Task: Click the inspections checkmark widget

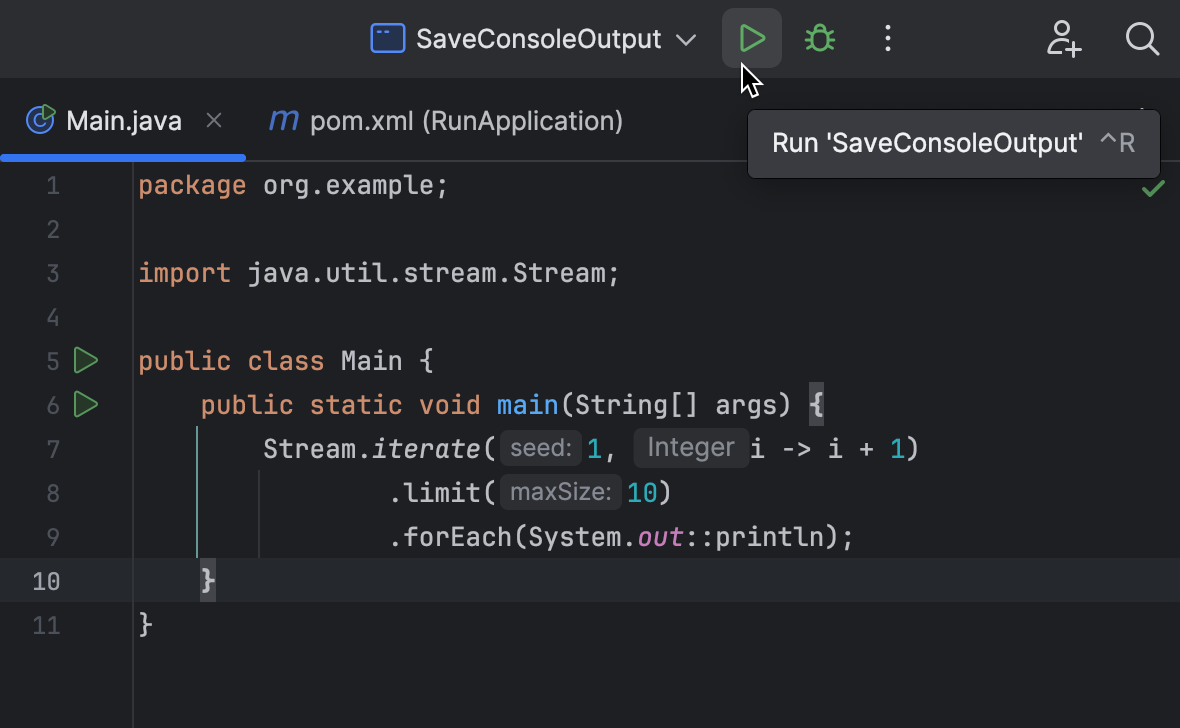Action: point(1152,188)
